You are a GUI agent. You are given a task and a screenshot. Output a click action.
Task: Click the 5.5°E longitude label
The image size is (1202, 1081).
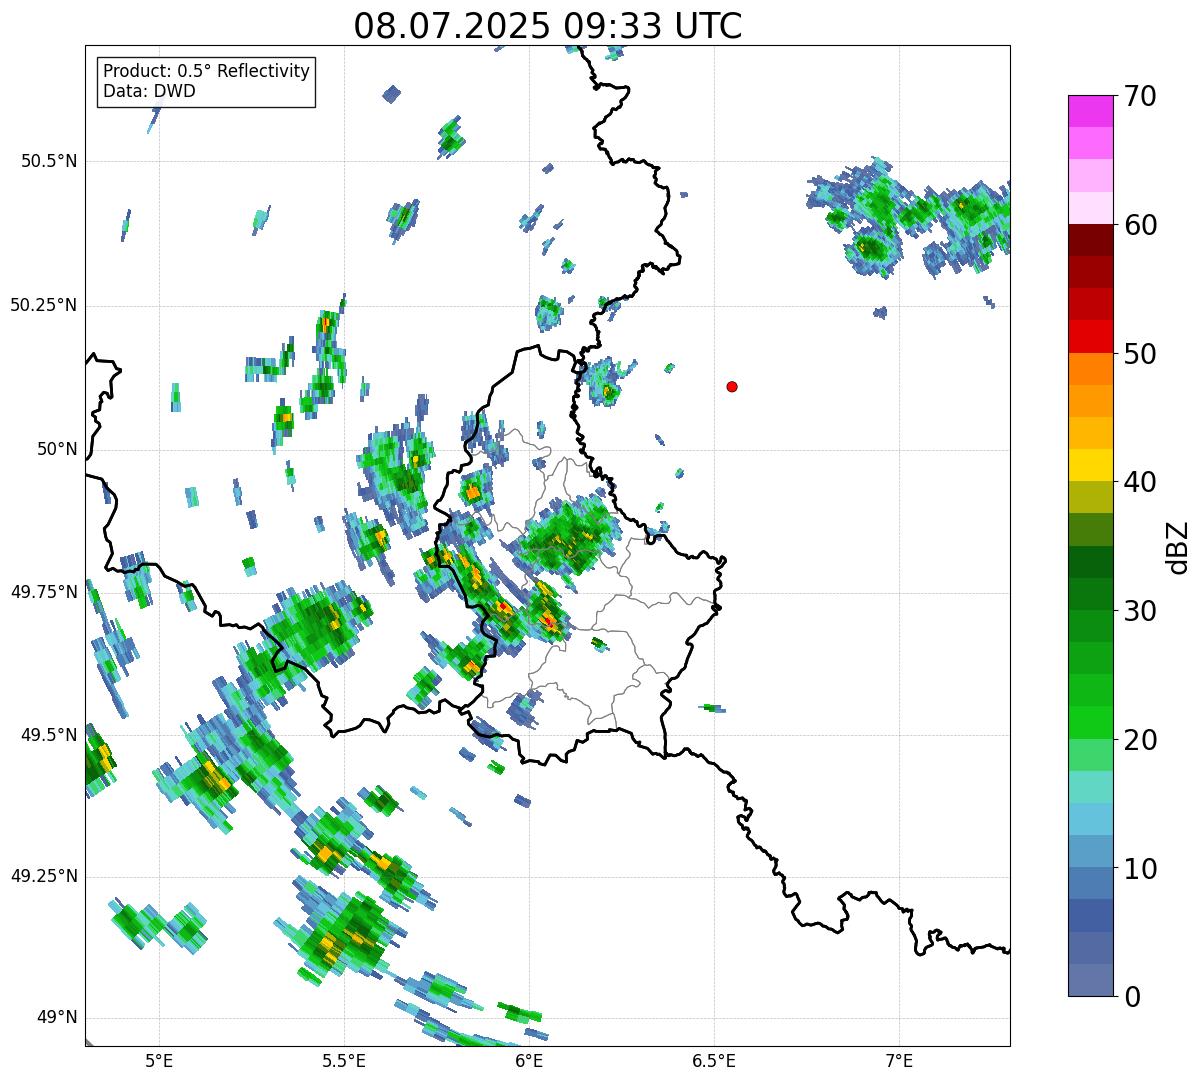(344, 1060)
